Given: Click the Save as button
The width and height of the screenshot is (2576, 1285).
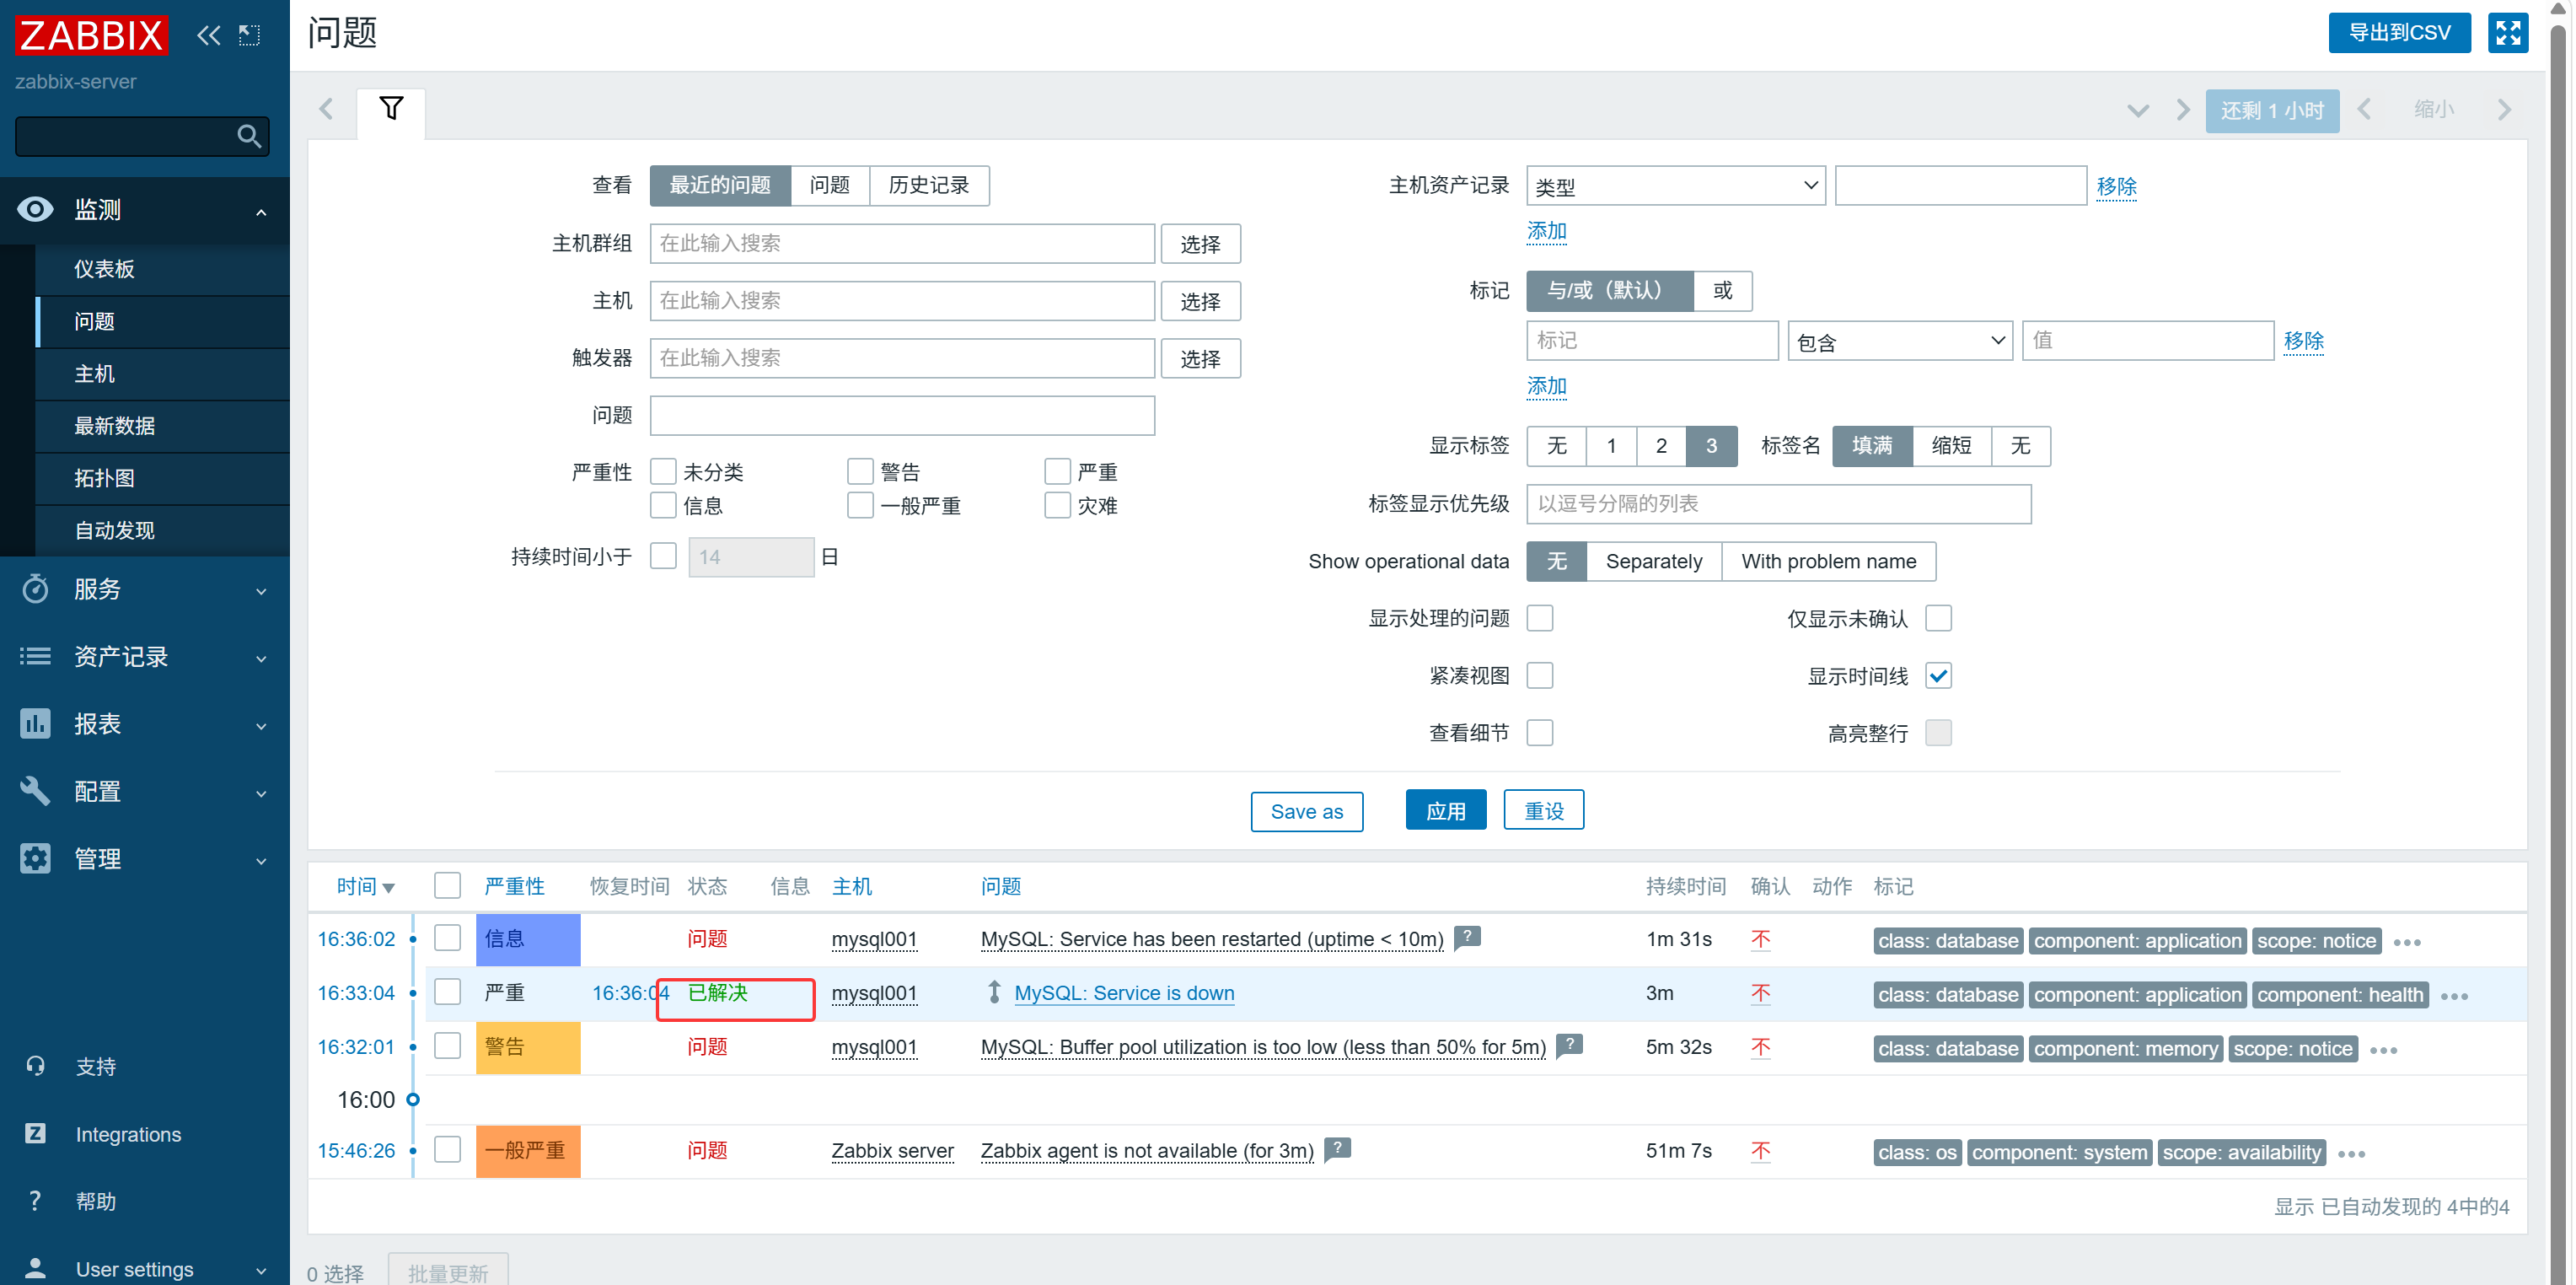Looking at the screenshot, I should click(1306, 811).
